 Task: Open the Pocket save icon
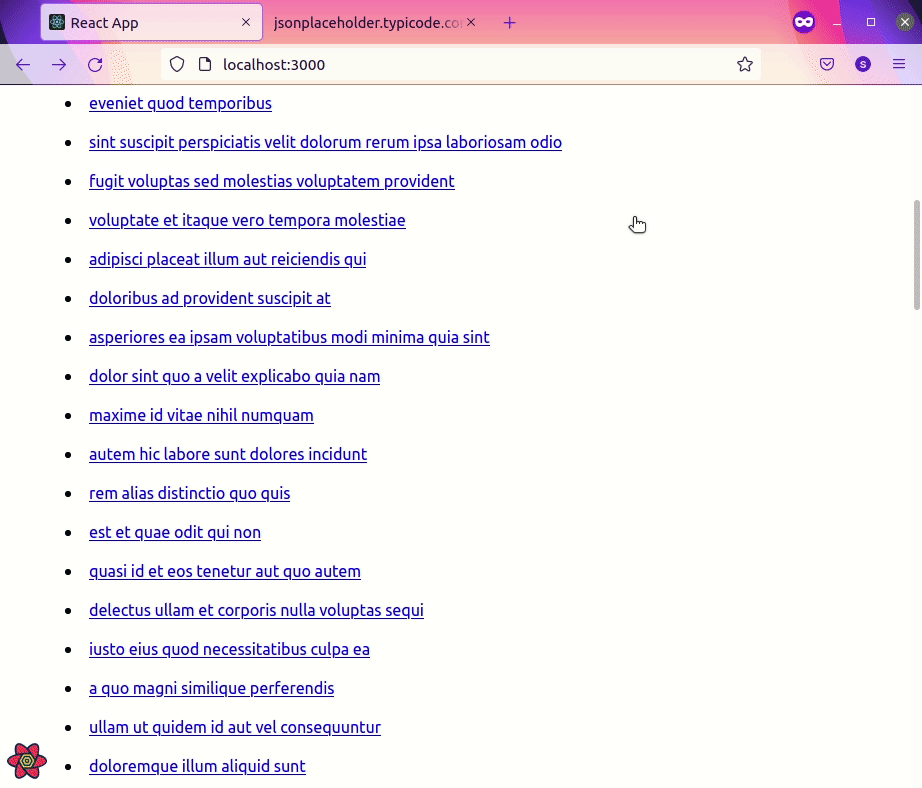[827, 64]
